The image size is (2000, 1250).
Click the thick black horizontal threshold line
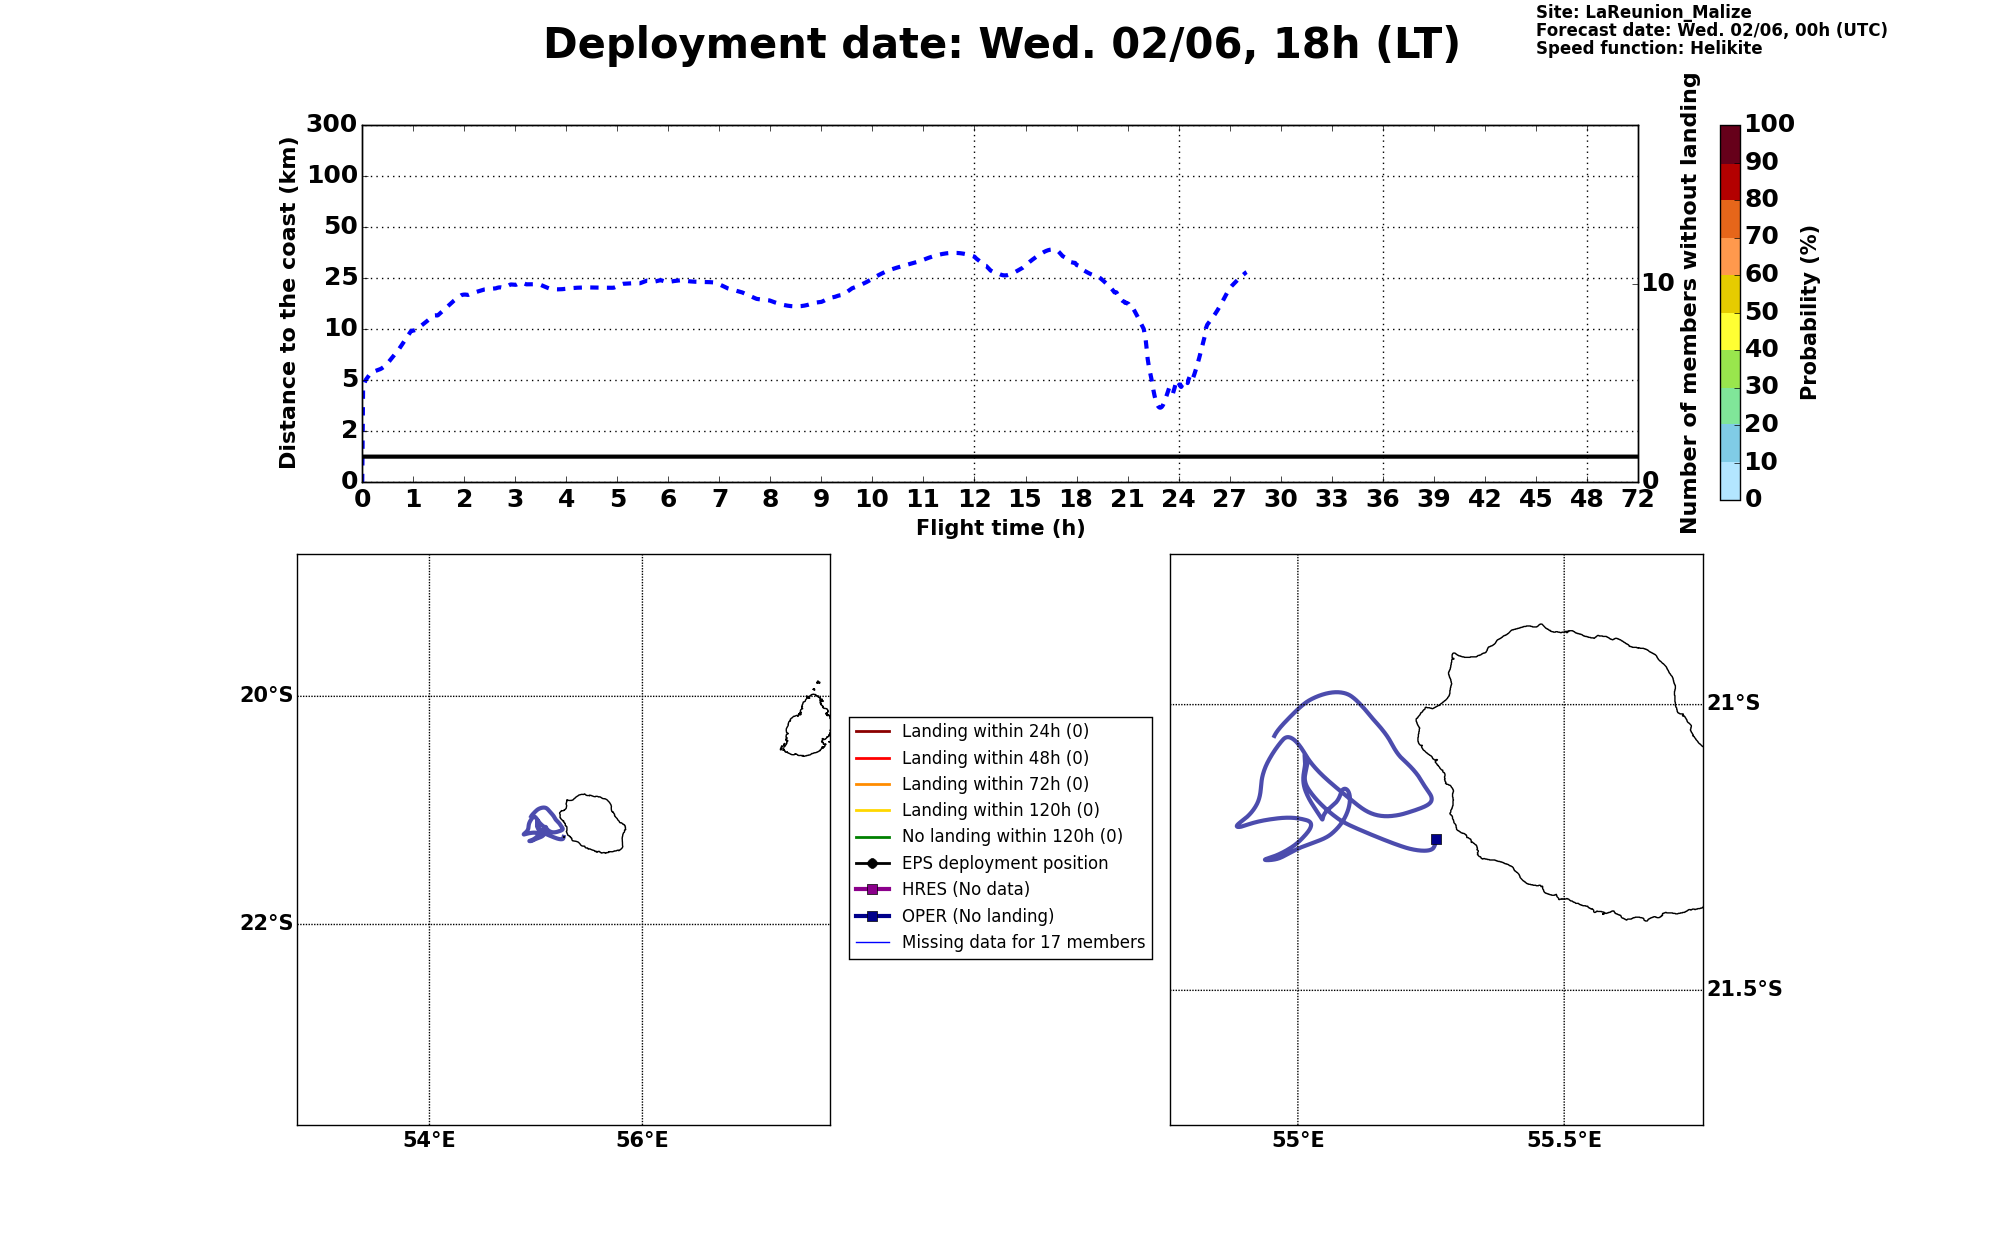[x=1000, y=456]
